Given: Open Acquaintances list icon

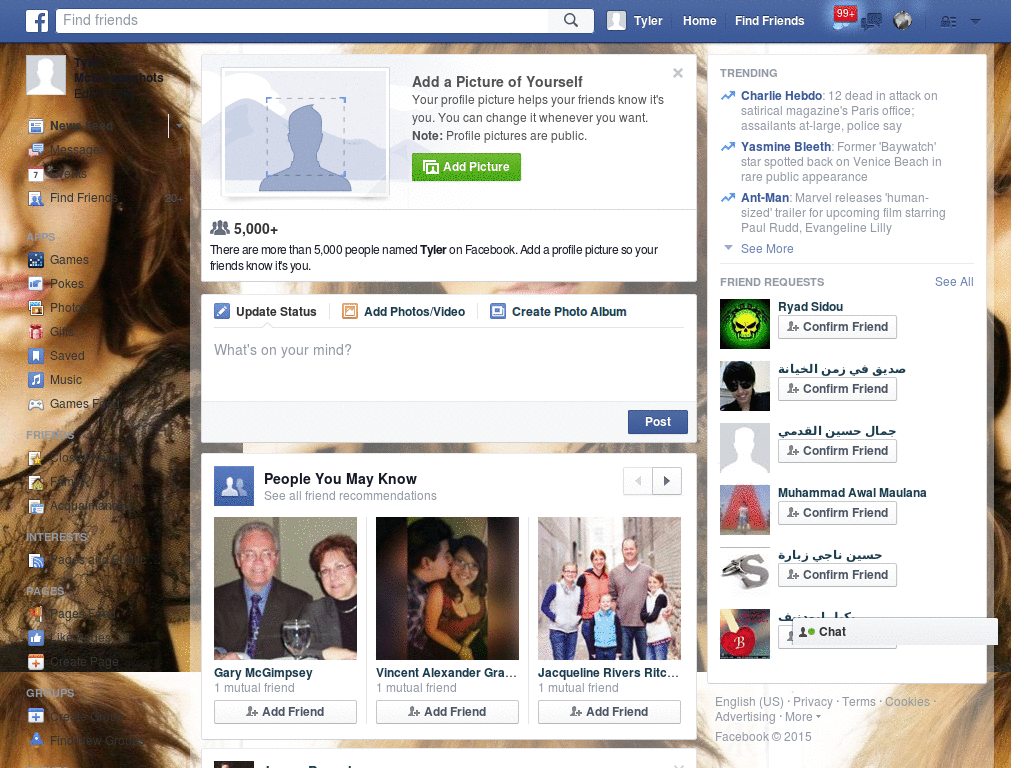Looking at the screenshot, I should [x=36, y=507].
